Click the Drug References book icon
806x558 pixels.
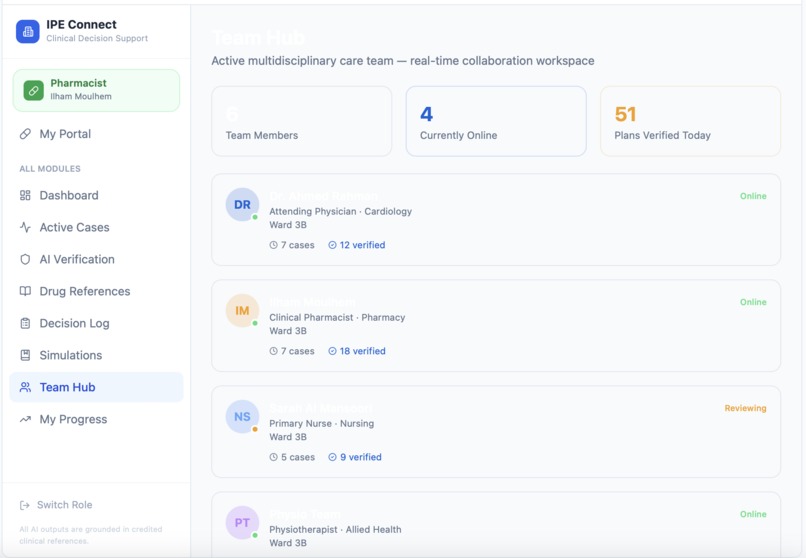pyautogui.click(x=25, y=291)
